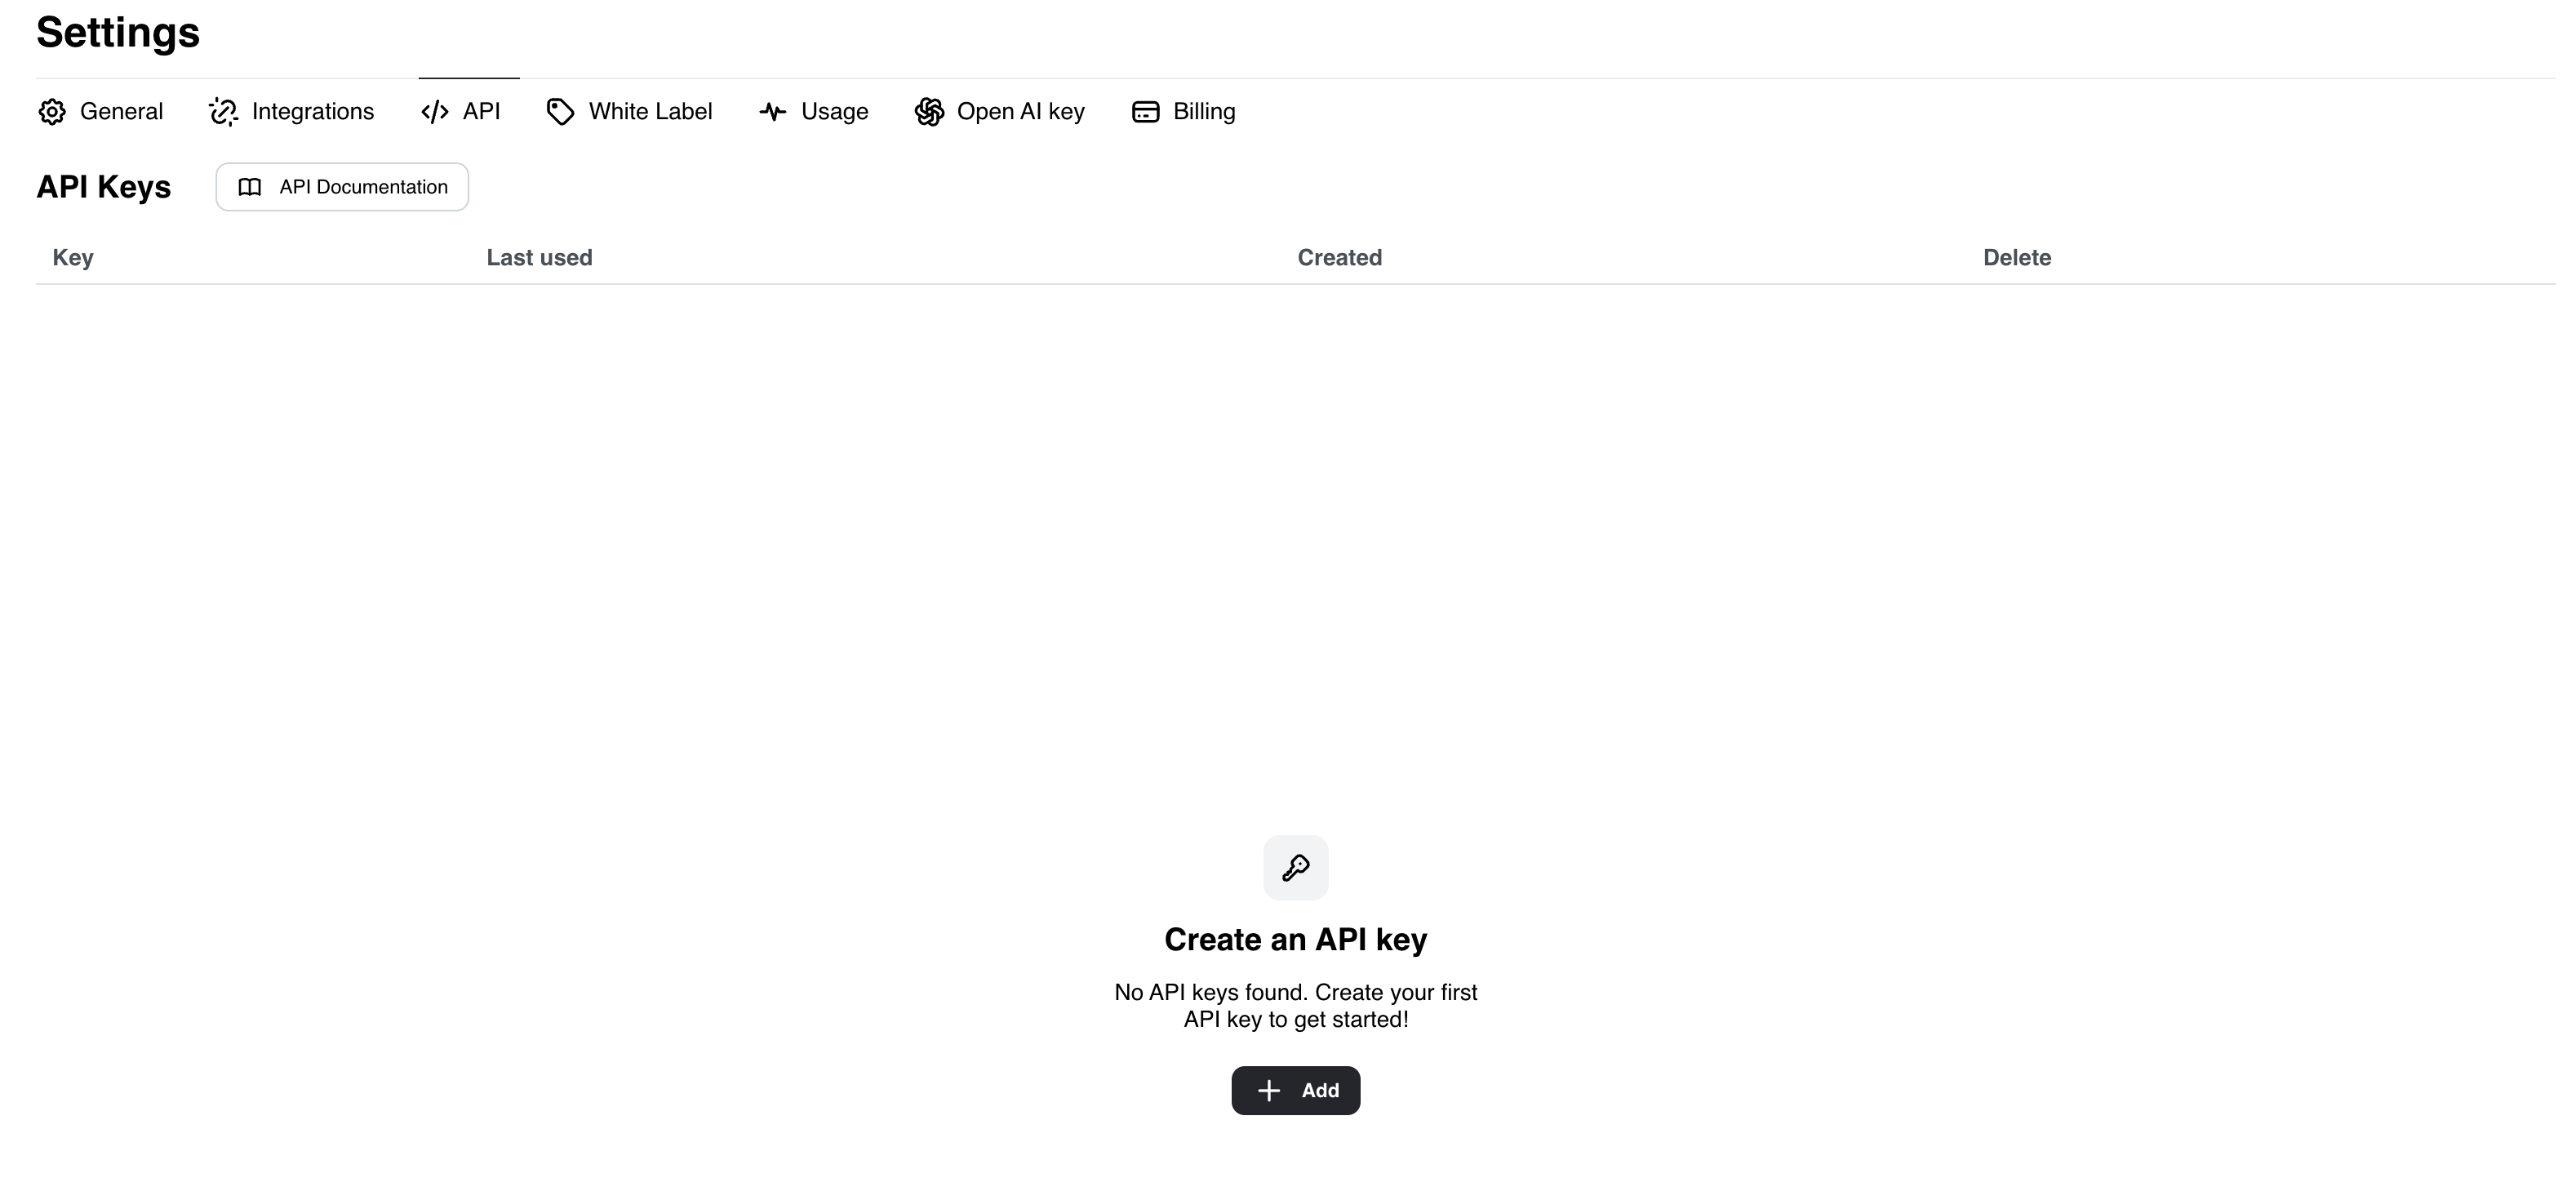Viewport: 2576px width, 1178px height.
Task: Open the Billing tab
Action: click(1184, 111)
